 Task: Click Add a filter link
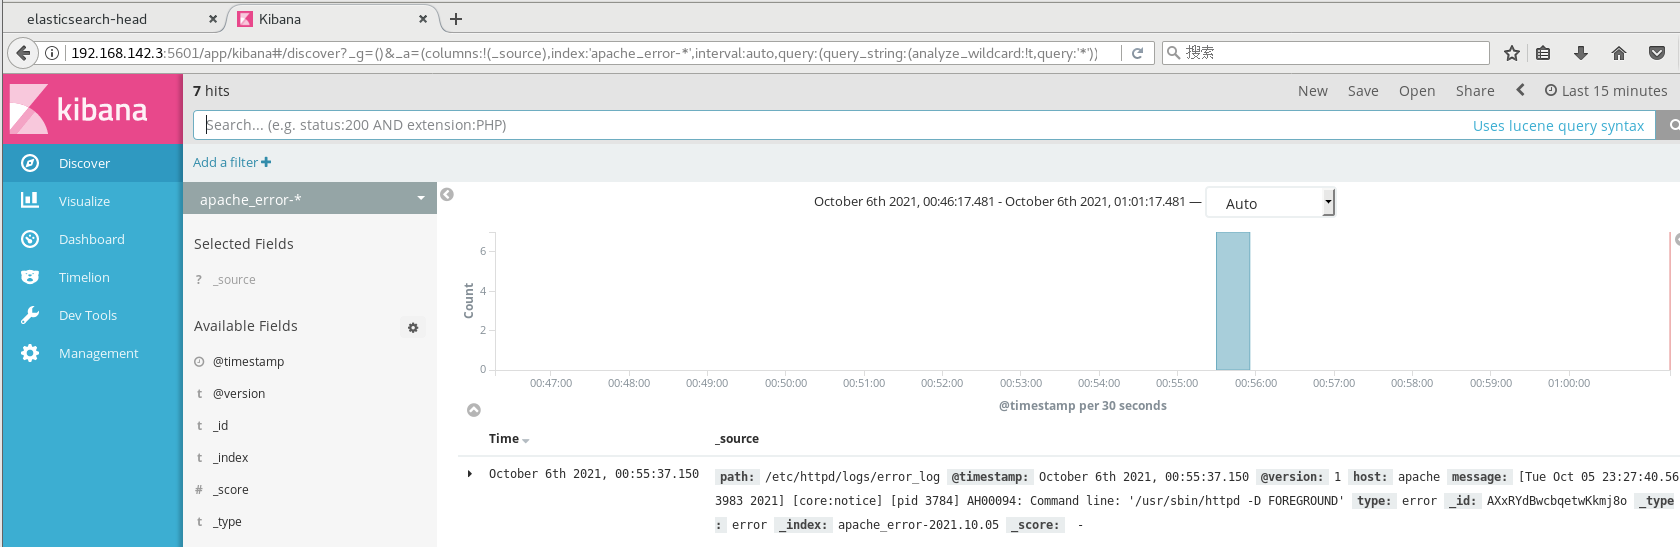pos(232,162)
